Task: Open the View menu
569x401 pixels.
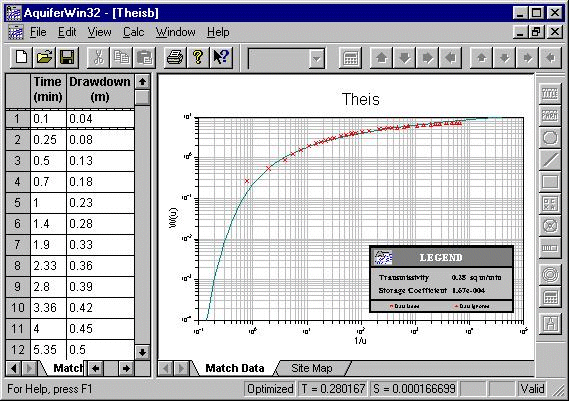Action: click(99, 32)
